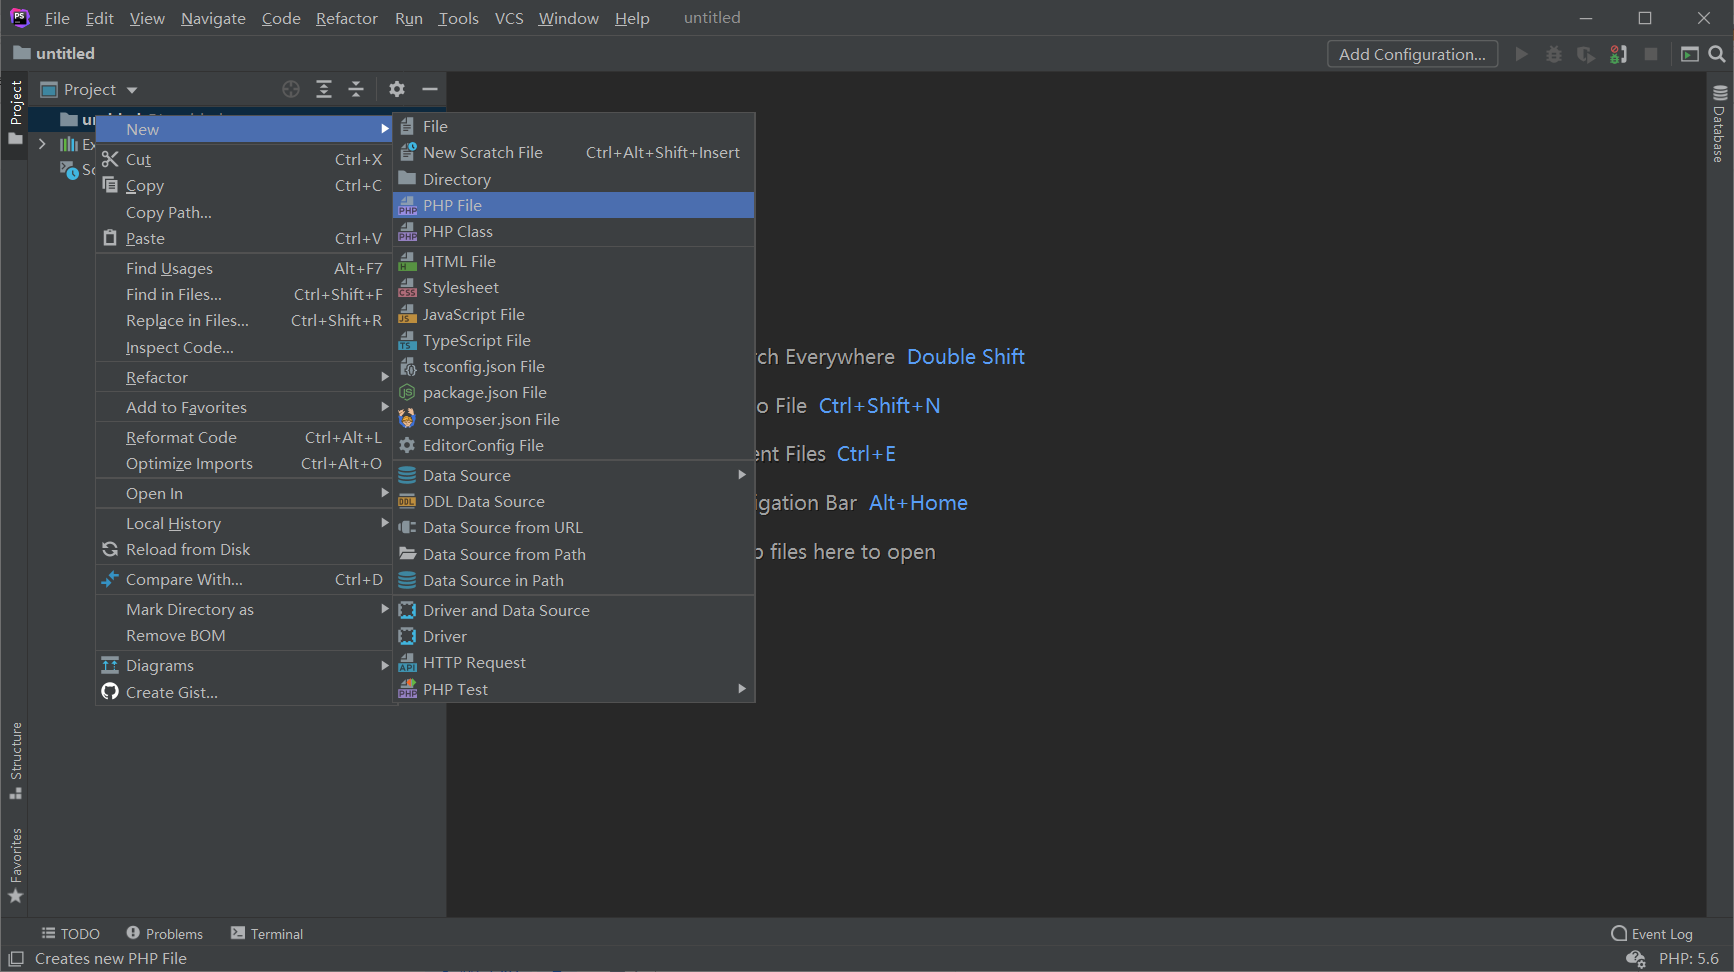Expand the Mark Directory as submenu
1734x972 pixels.
[244, 609]
